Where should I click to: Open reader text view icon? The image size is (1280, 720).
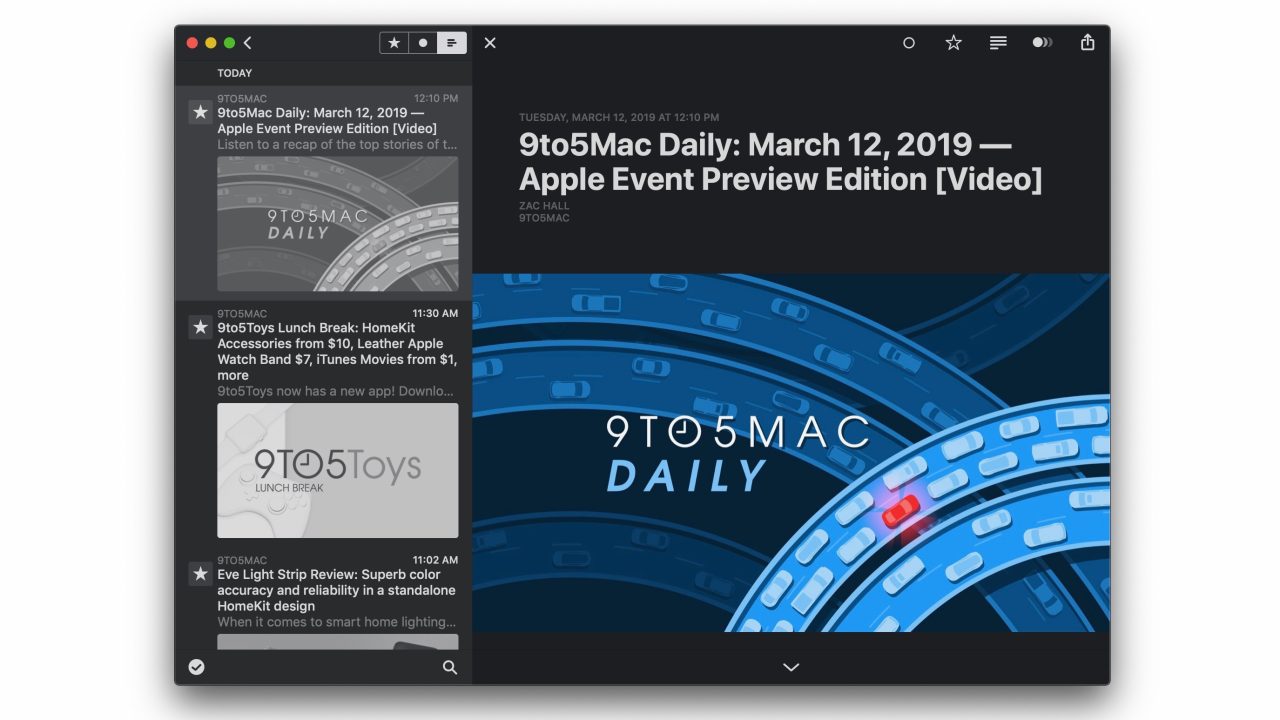[998, 43]
